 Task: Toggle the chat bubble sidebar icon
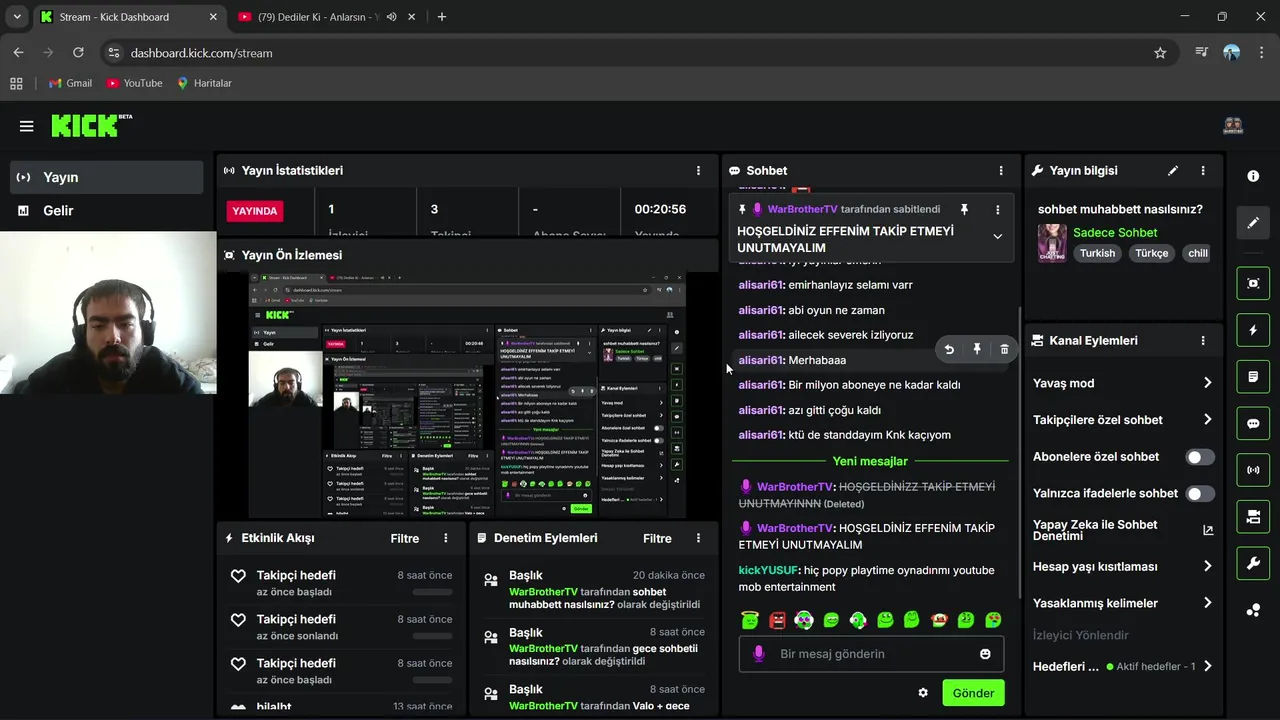click(x=1253, y=423)
